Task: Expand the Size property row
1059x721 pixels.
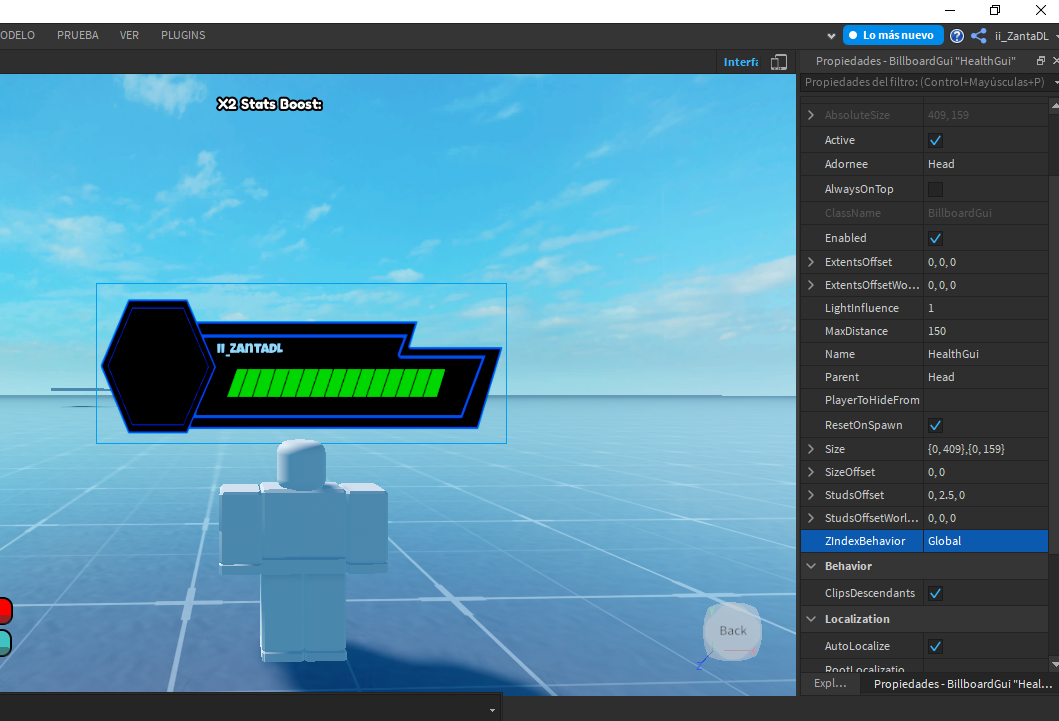Action: click(x=811, y=449)
